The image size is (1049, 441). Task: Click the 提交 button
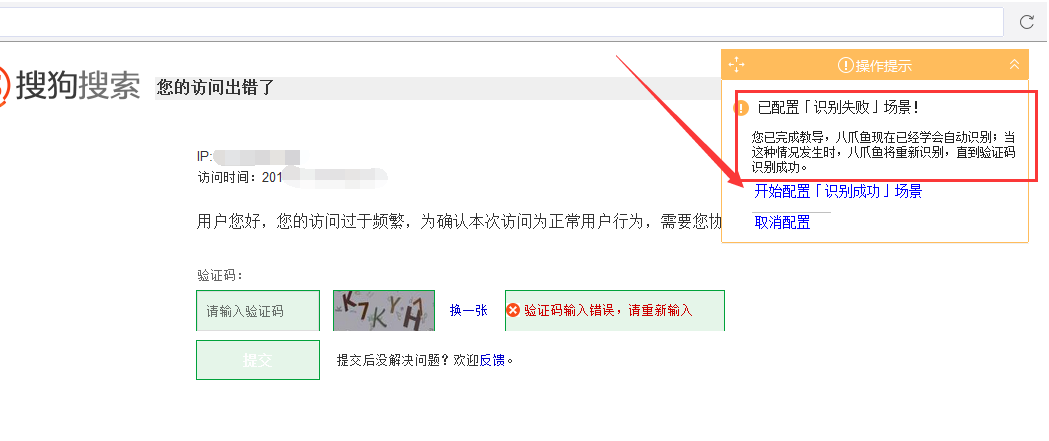pos(258,360)
